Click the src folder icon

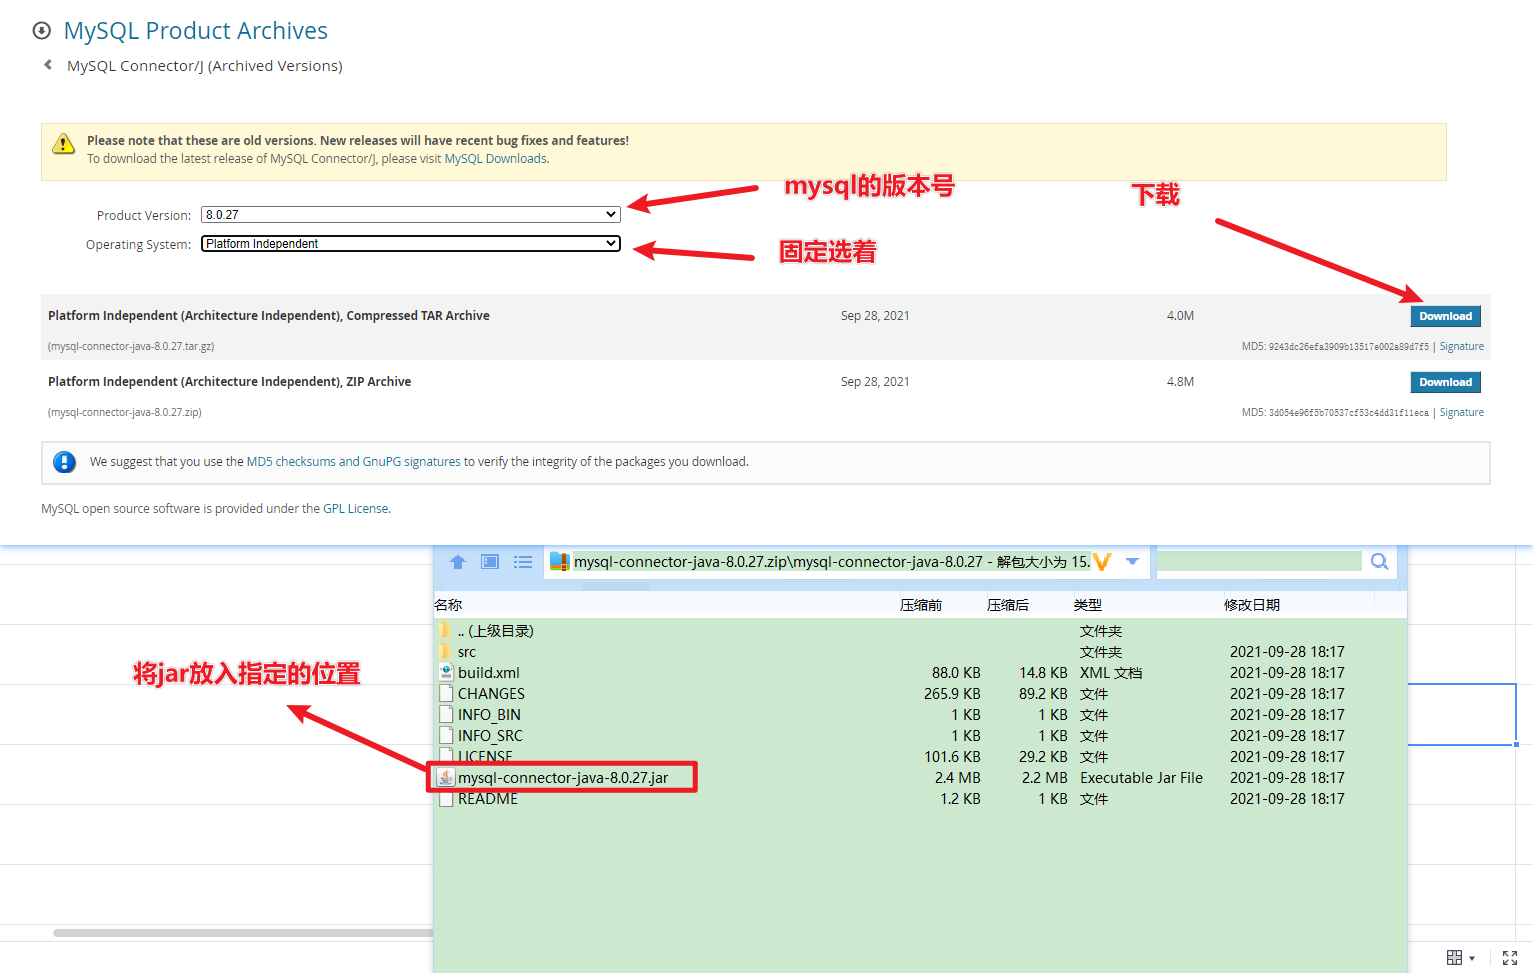(x=445, y=651)
